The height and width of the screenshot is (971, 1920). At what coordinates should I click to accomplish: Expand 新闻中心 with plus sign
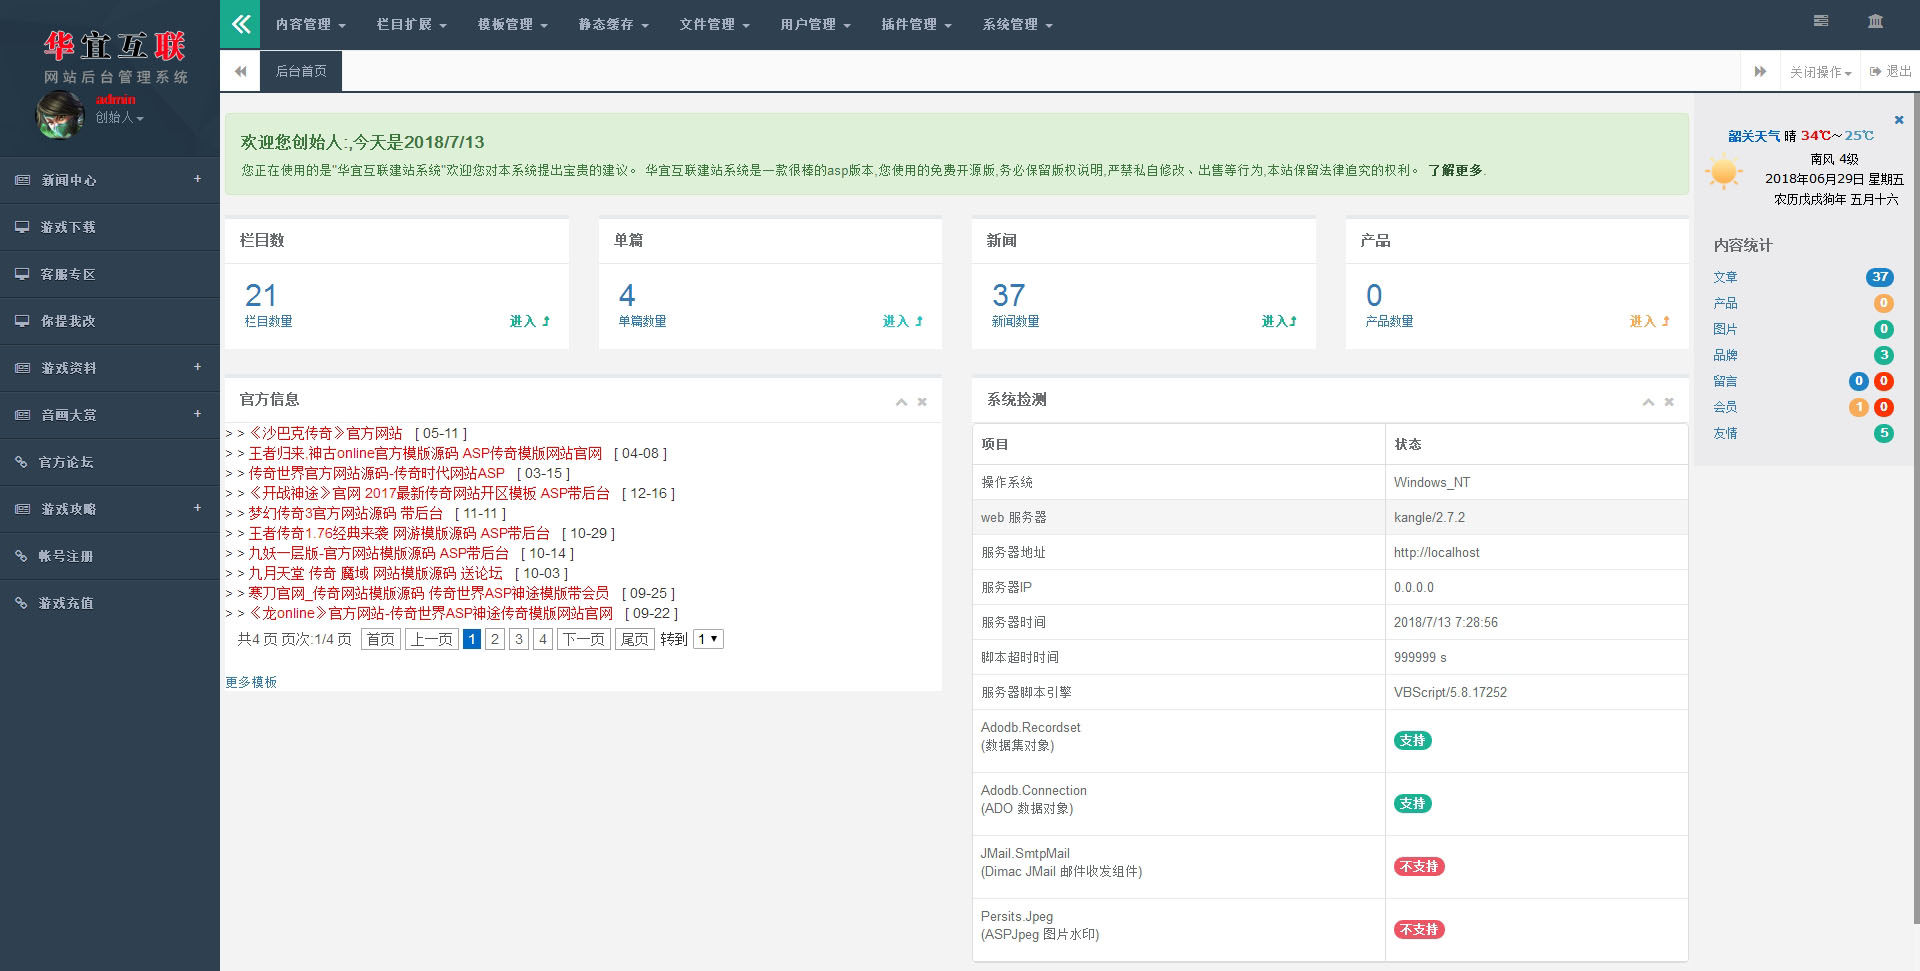pos(197,179)
